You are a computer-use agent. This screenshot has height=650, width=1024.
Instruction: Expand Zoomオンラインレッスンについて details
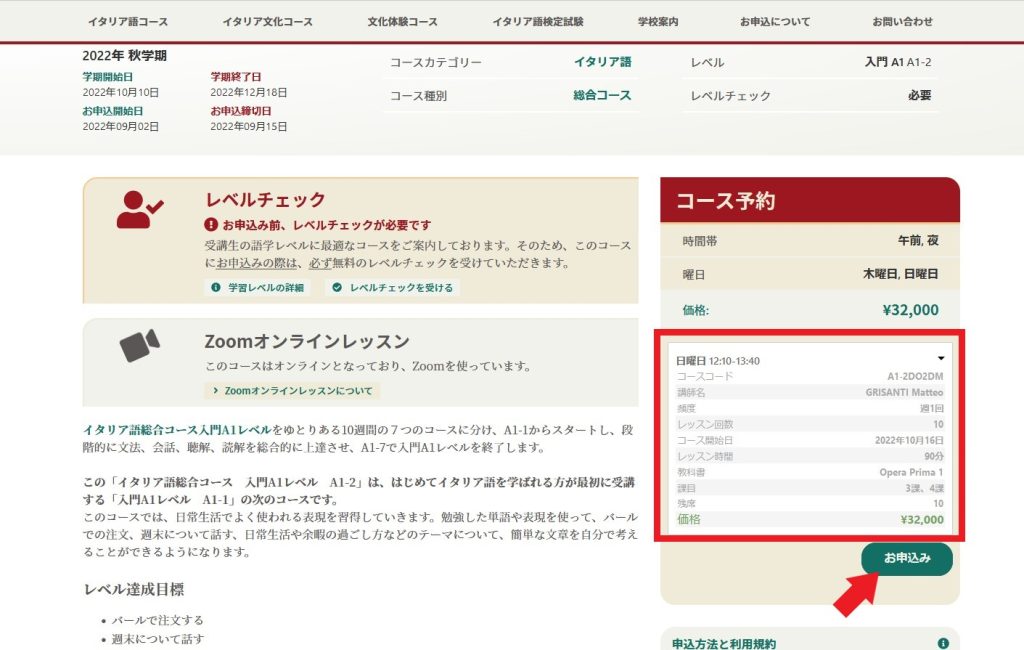coord(292,391)
